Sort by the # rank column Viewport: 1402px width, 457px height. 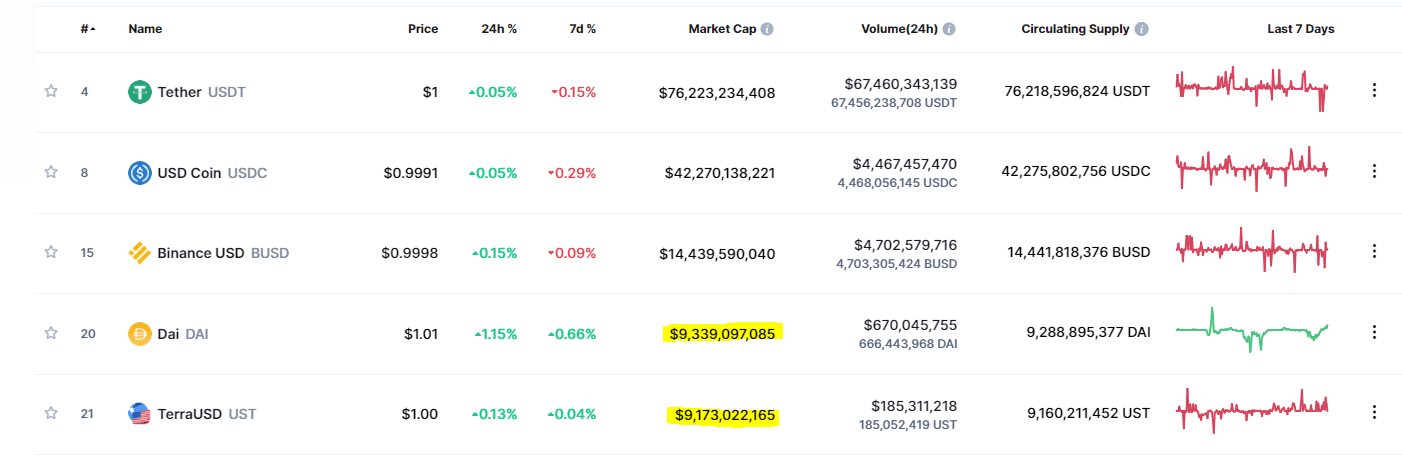(x=88, y=29)
